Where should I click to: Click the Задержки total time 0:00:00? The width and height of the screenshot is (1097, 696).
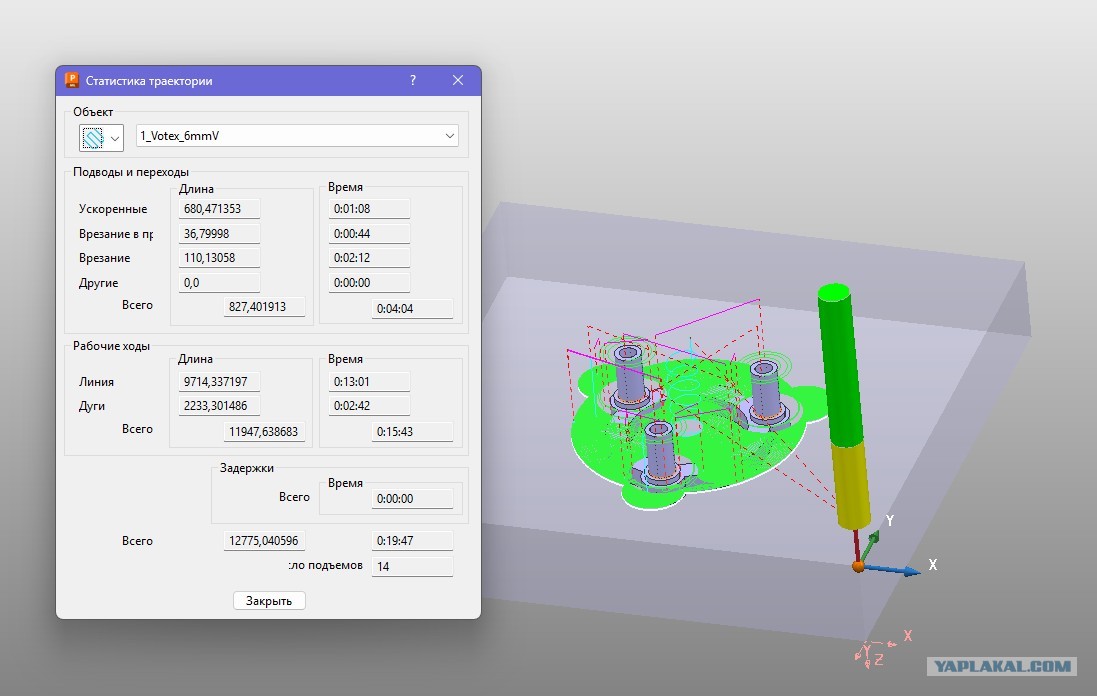(412, 499)
